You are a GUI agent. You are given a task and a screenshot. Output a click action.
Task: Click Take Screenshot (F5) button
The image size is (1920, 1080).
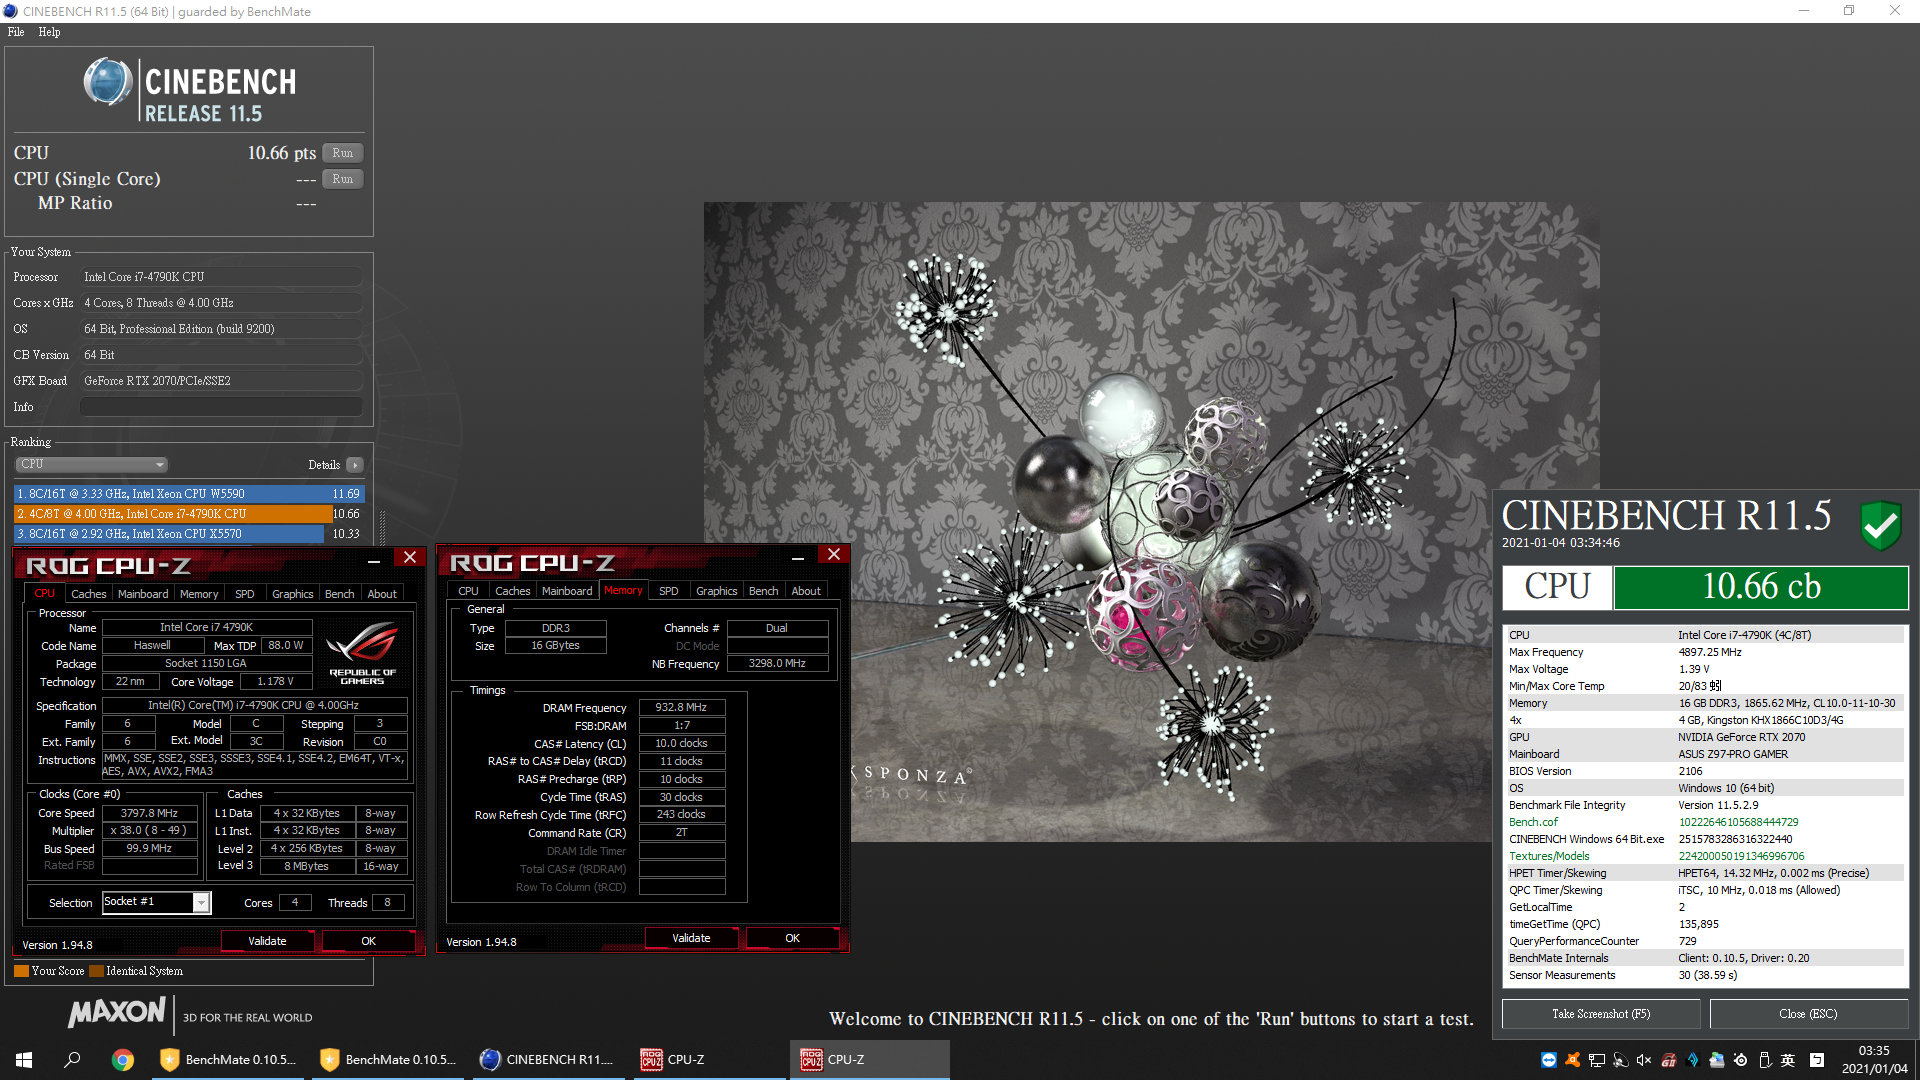1601,1014
